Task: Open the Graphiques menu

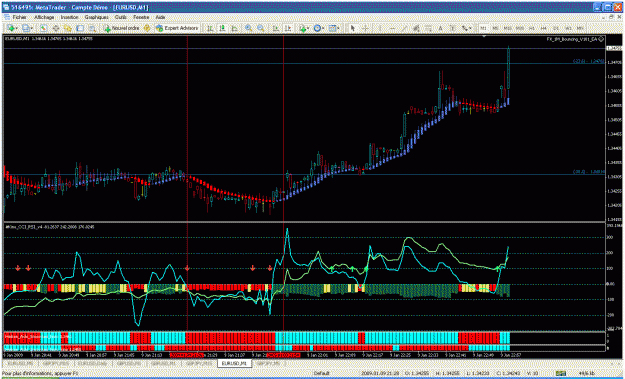Action: coord(96,18)
